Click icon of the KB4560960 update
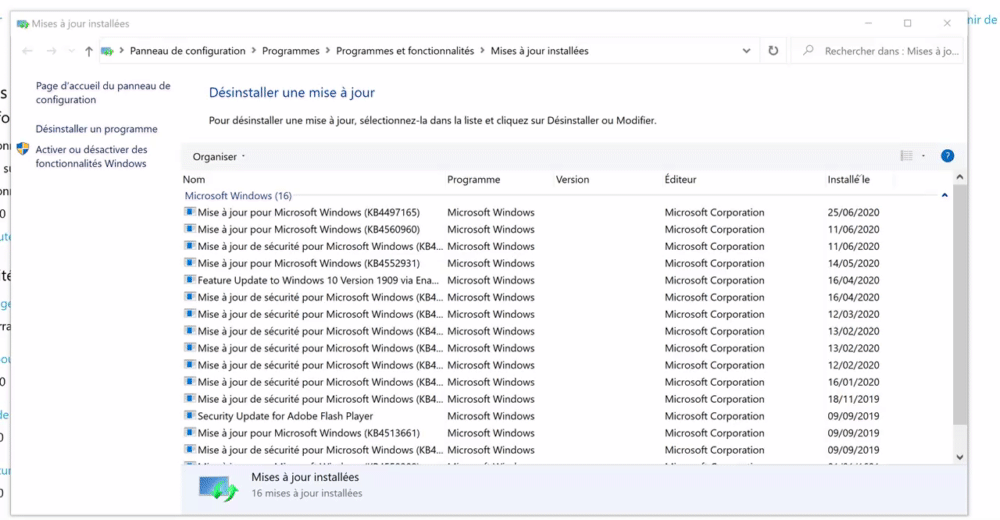Viewport: 1000px width, 520px height. pyautogui.click(x=189, y=228)
